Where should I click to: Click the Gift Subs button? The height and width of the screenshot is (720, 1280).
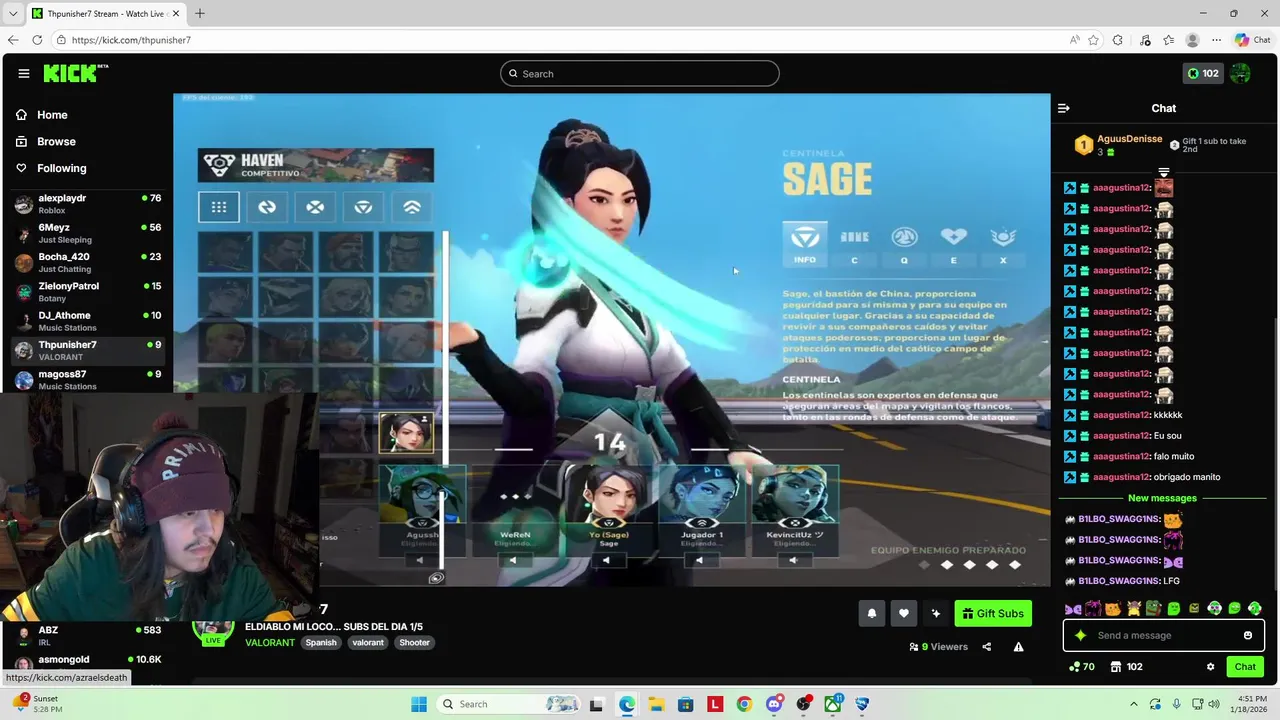coord(993,614)
